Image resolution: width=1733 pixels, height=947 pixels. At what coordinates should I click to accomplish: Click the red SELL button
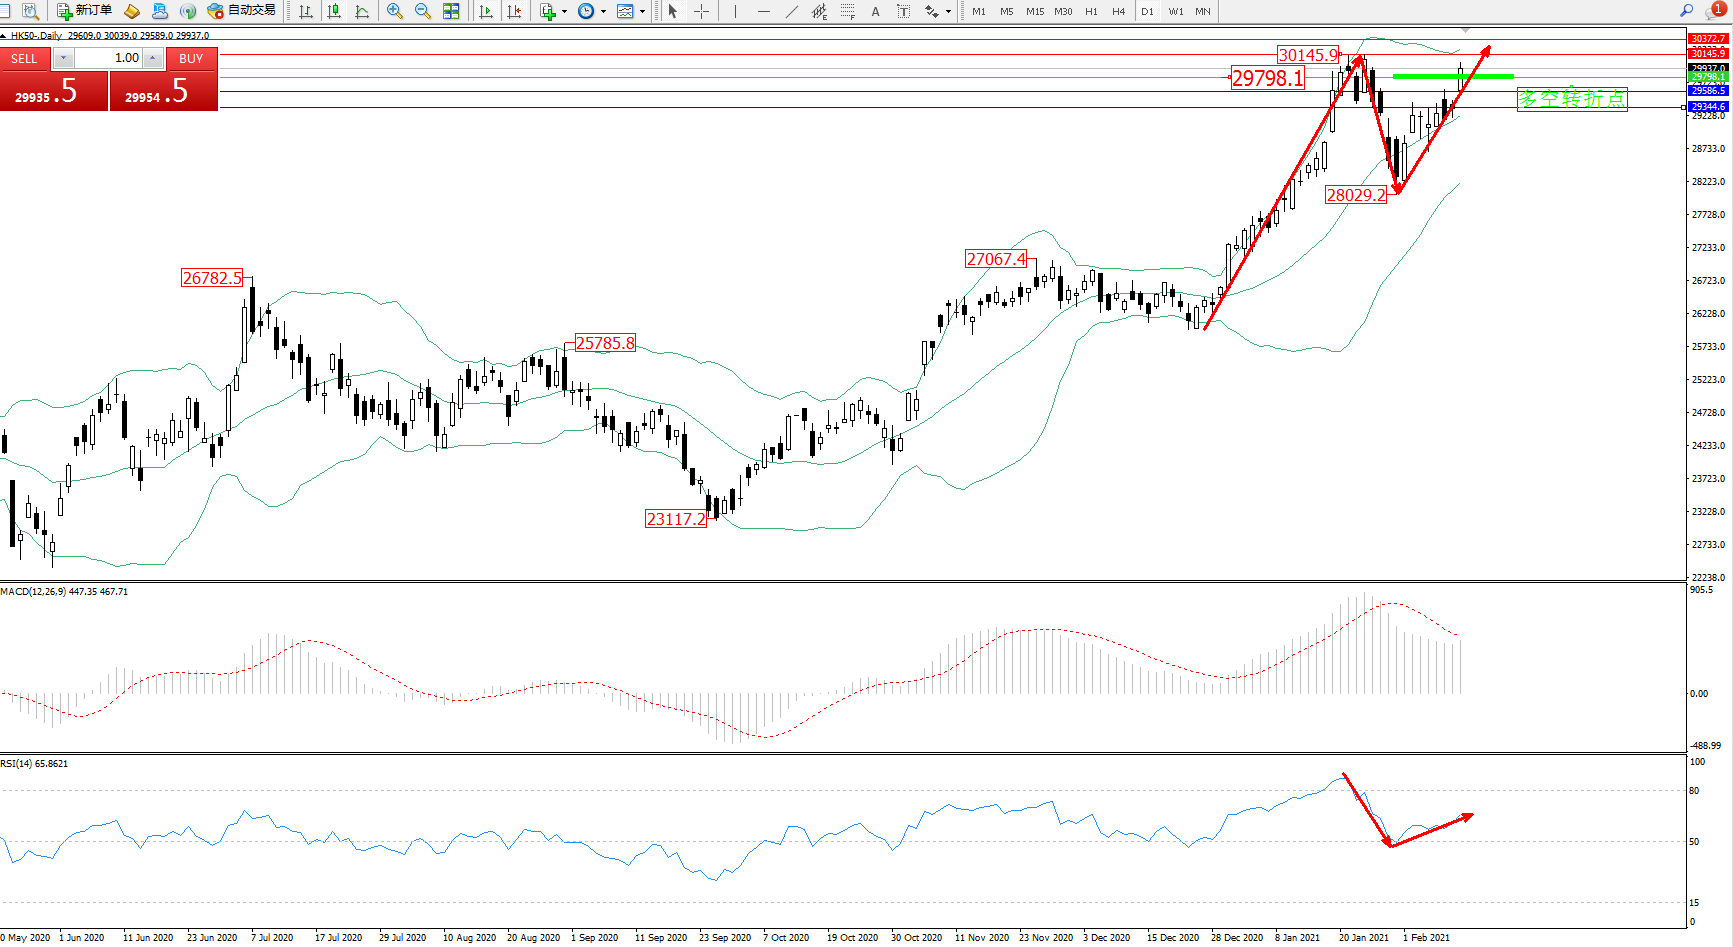(x=24, y=59)
